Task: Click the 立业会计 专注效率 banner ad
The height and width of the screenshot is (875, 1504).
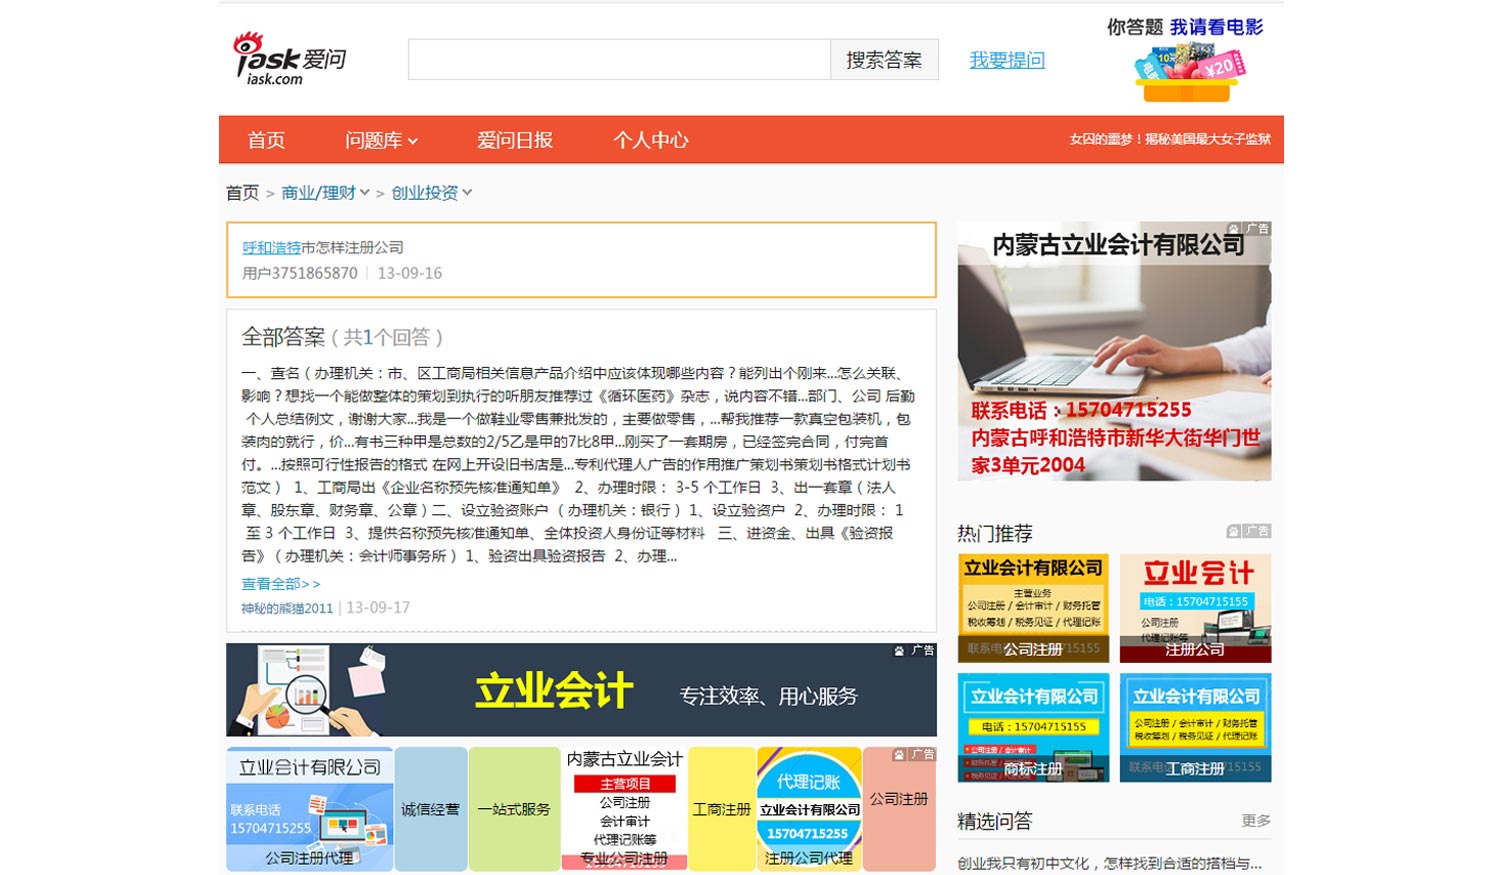Action: 581,690
